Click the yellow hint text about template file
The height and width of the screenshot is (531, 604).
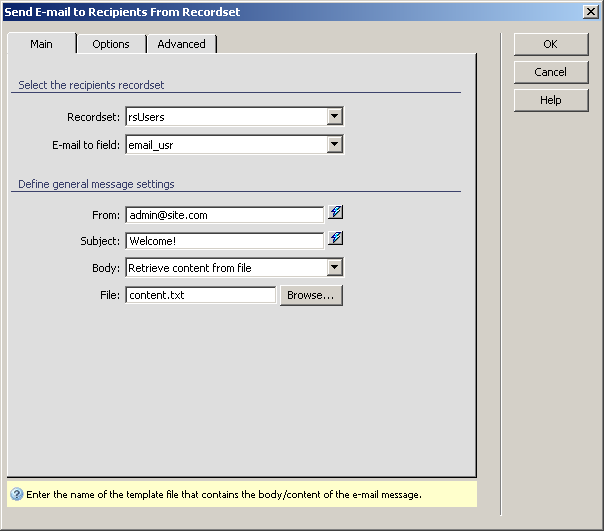tap(225, 494)
